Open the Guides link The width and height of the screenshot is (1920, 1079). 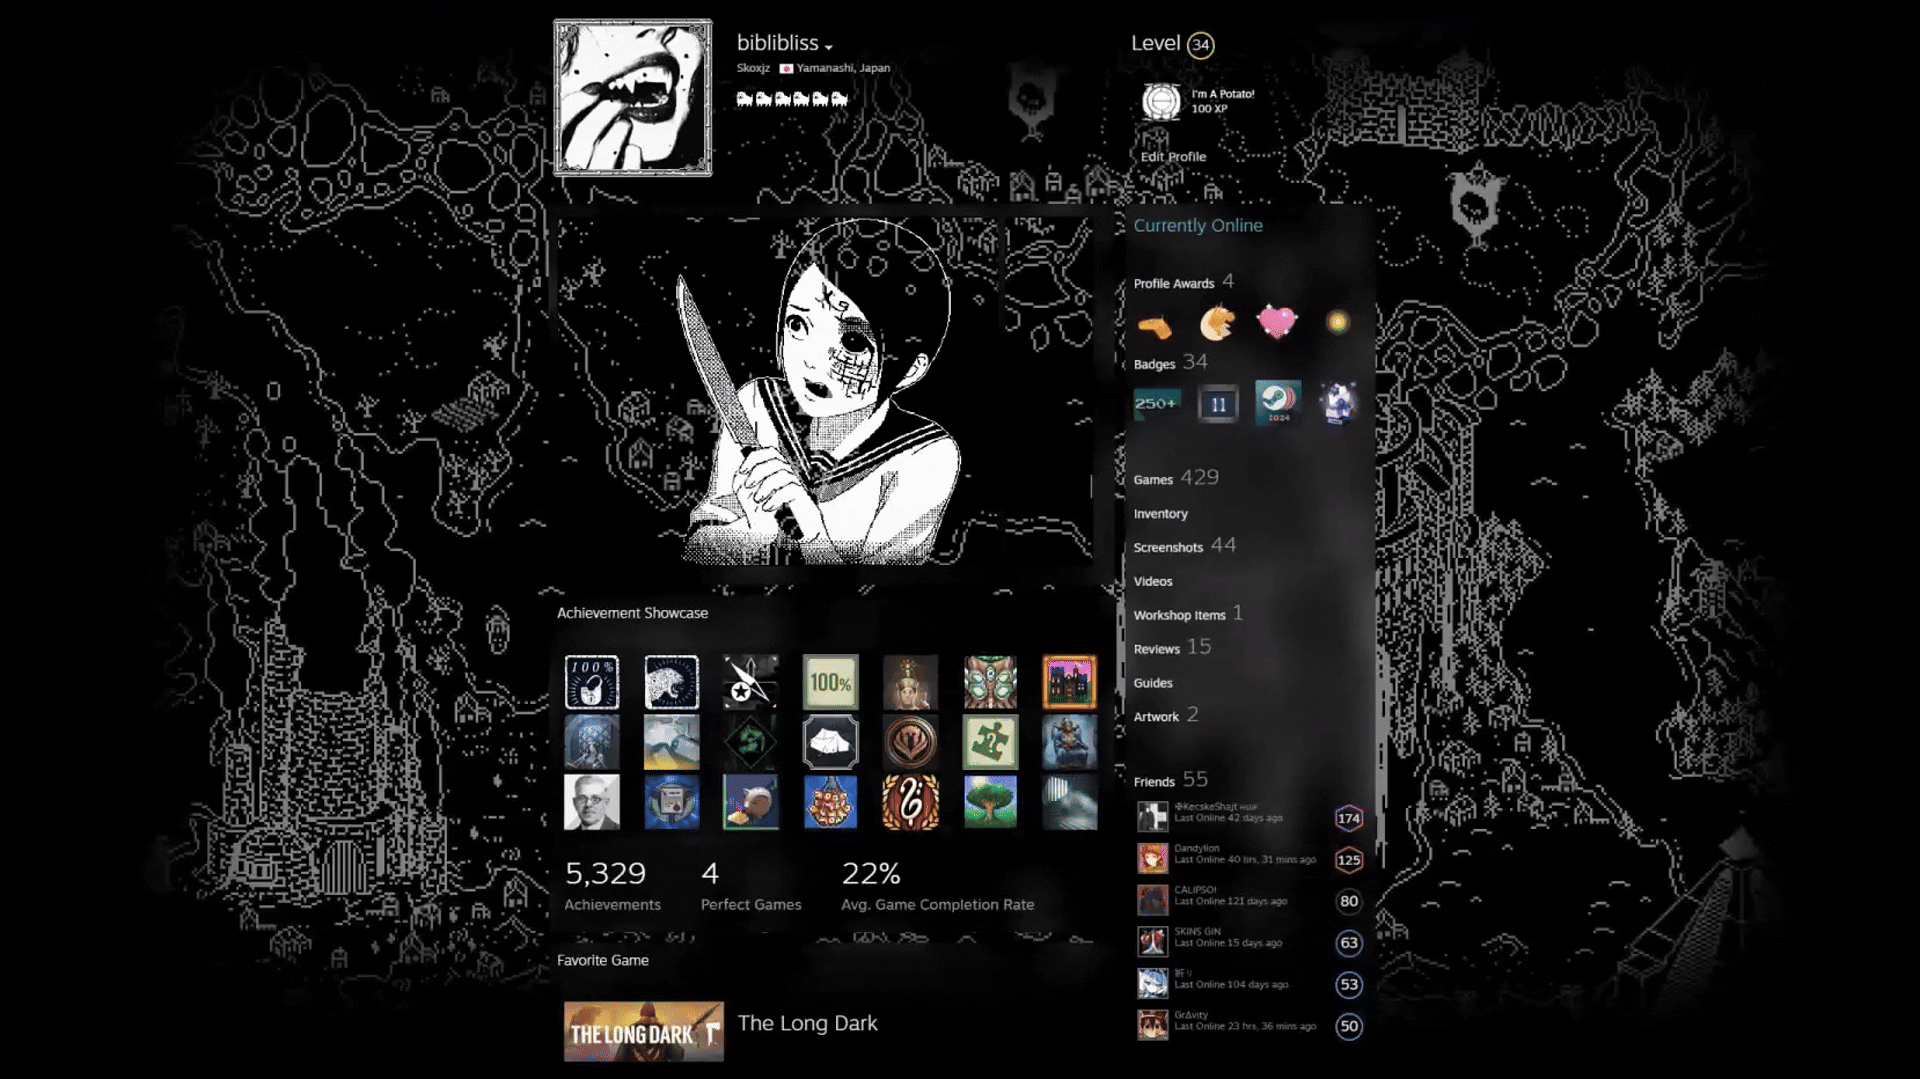click(1153, 683)
